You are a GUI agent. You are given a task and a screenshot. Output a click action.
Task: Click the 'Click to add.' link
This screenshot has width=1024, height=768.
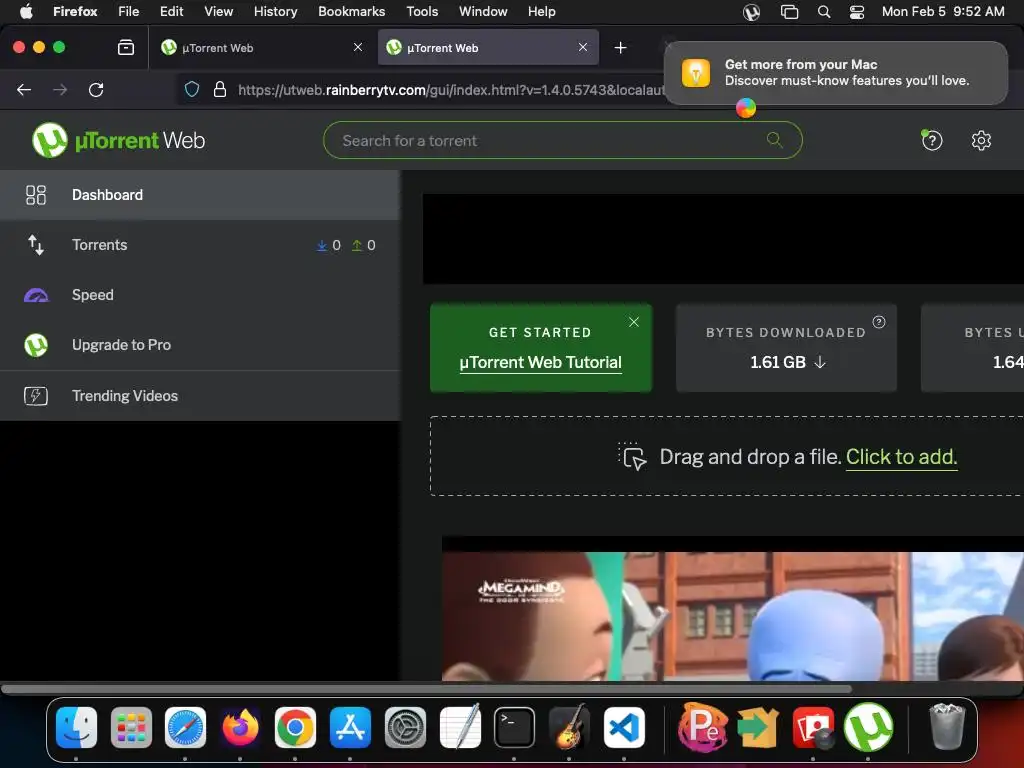901,456
